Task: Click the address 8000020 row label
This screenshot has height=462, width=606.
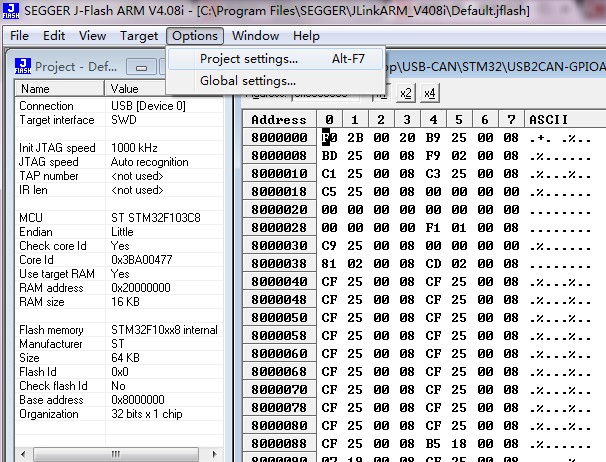Action: [279, 210]
